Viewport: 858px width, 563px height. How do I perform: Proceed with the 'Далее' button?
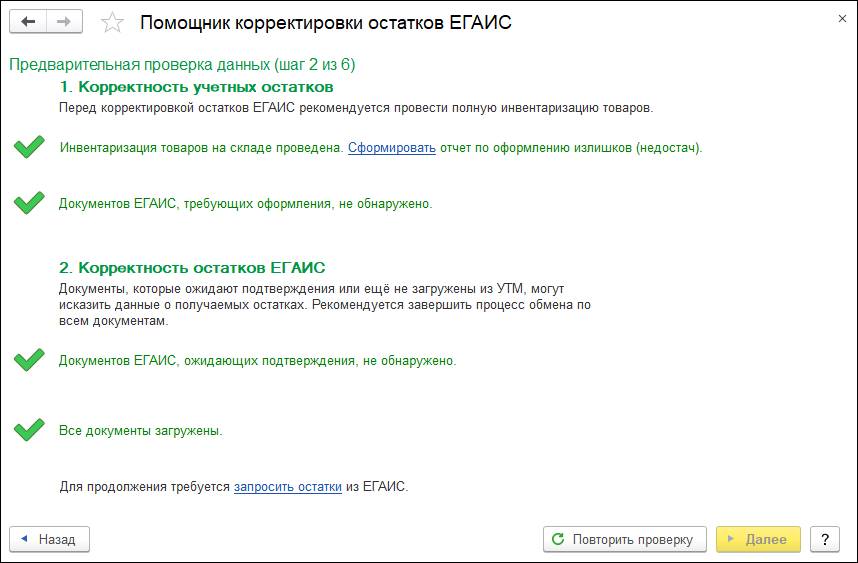point(758,539)
